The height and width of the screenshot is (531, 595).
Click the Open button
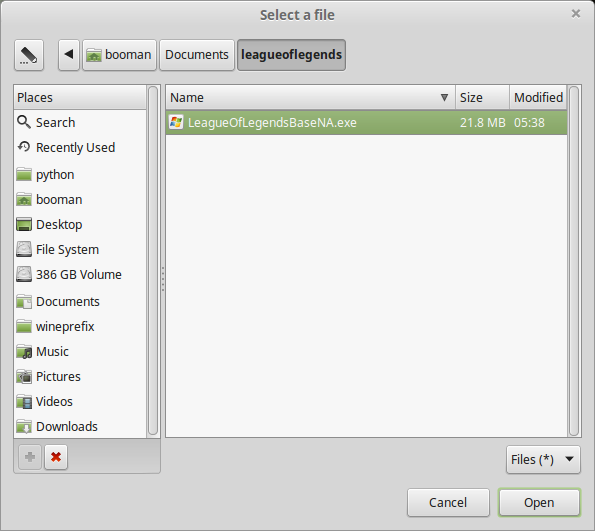pos(539,503)
